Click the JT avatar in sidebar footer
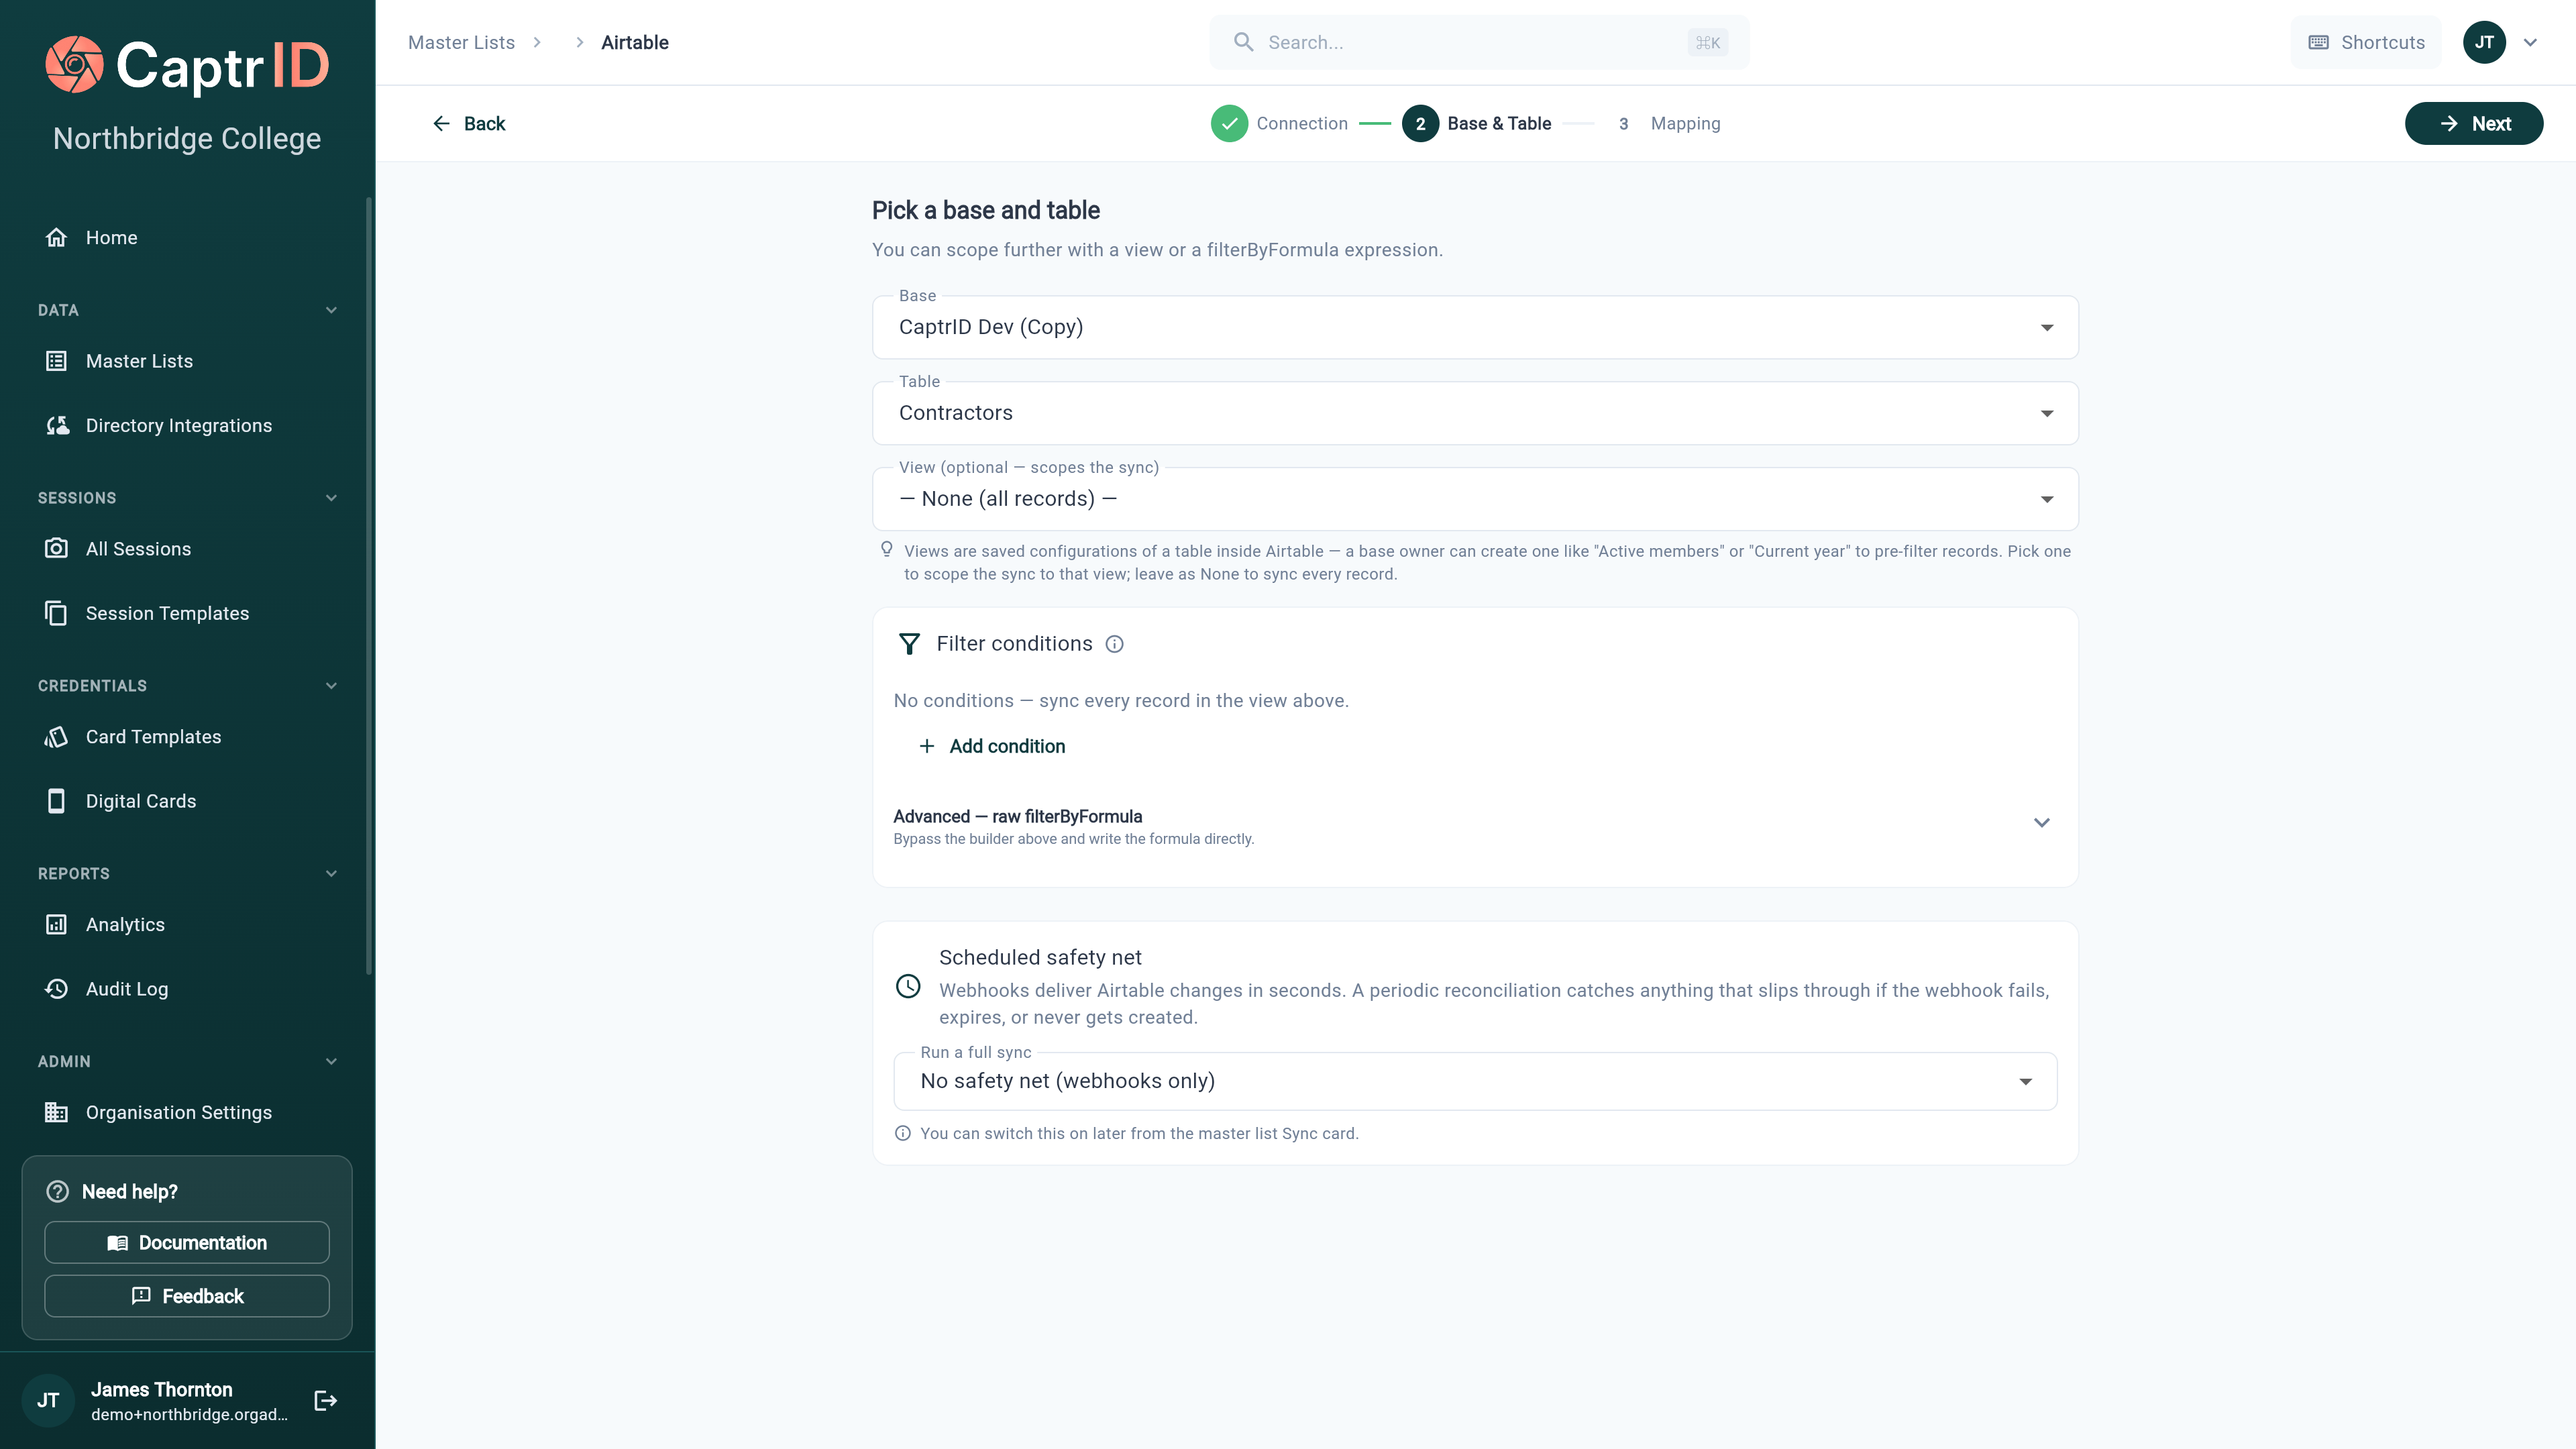This screenshot has height=1449, width=2576. pyautogui.click(x=48, y=1401)
